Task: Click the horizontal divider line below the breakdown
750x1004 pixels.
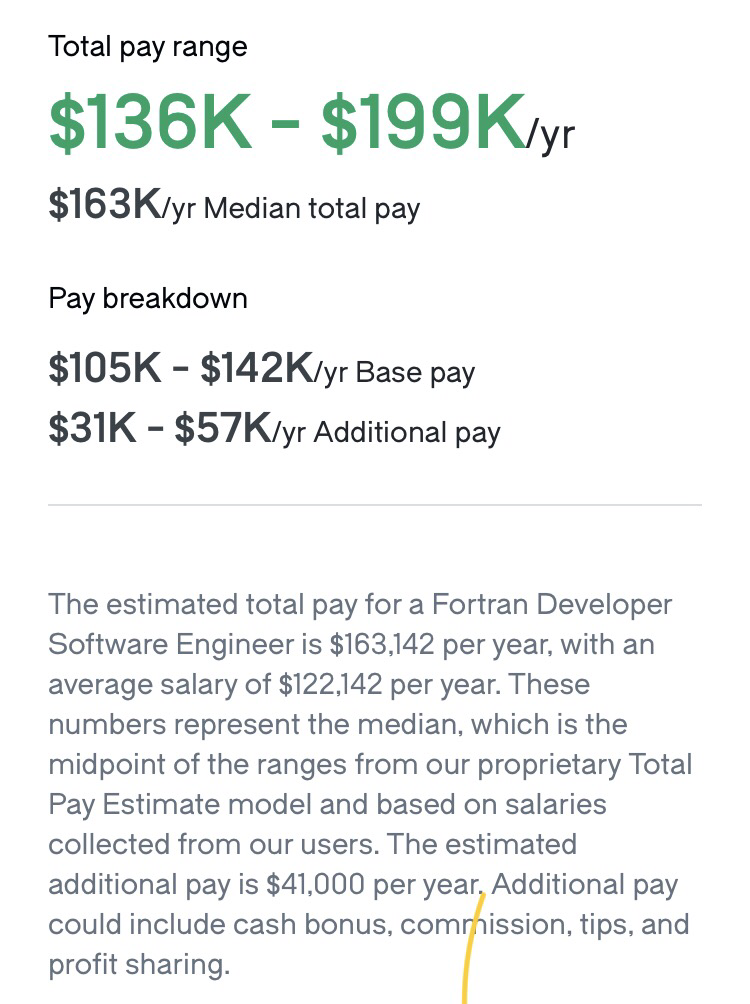Action: pos(375,505)
